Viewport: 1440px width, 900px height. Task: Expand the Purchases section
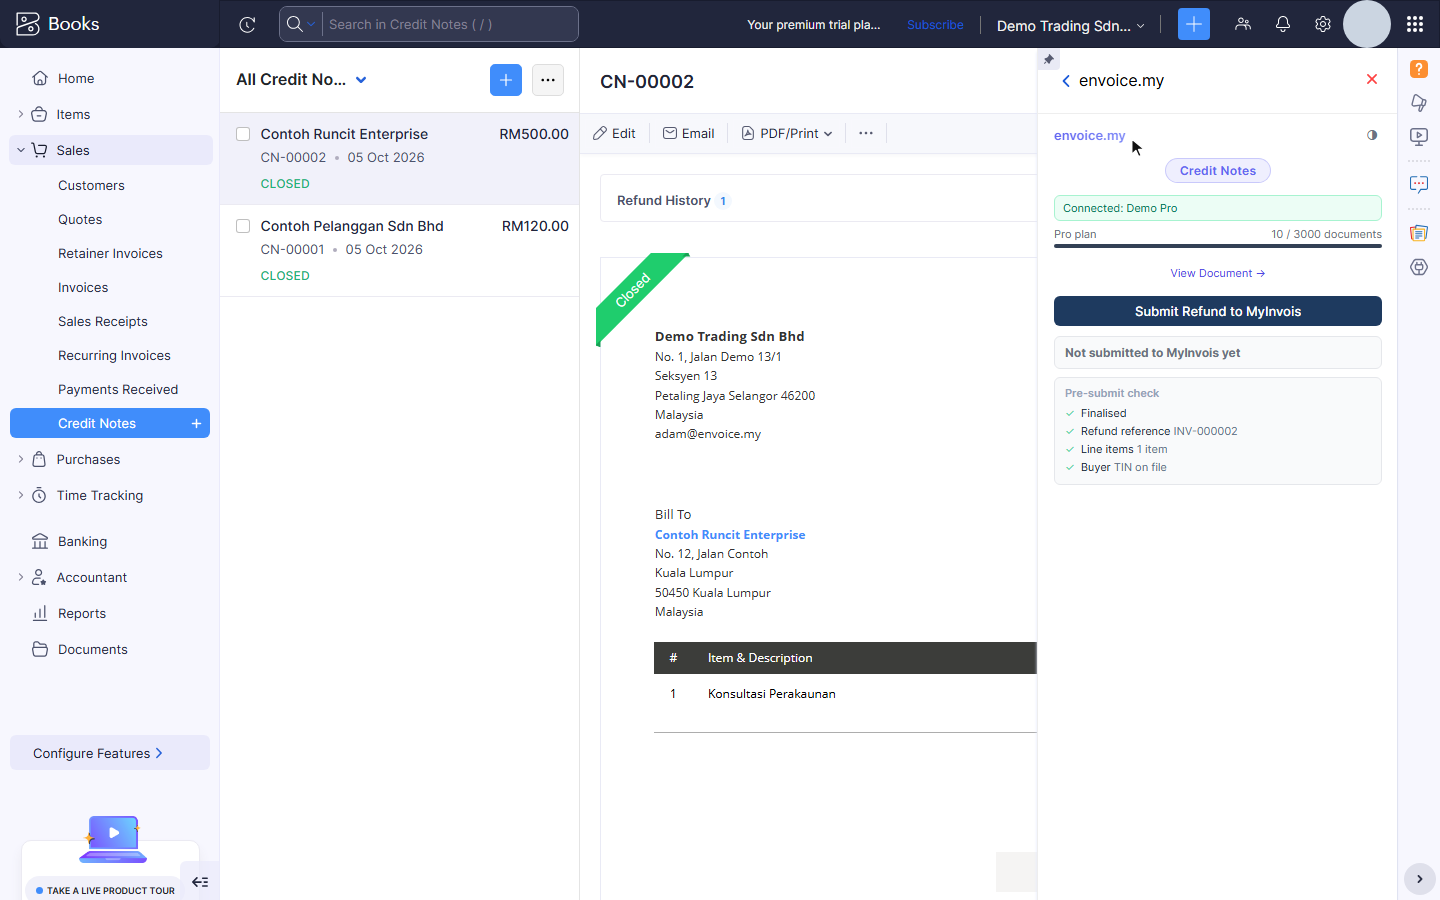tap(21, 459)
